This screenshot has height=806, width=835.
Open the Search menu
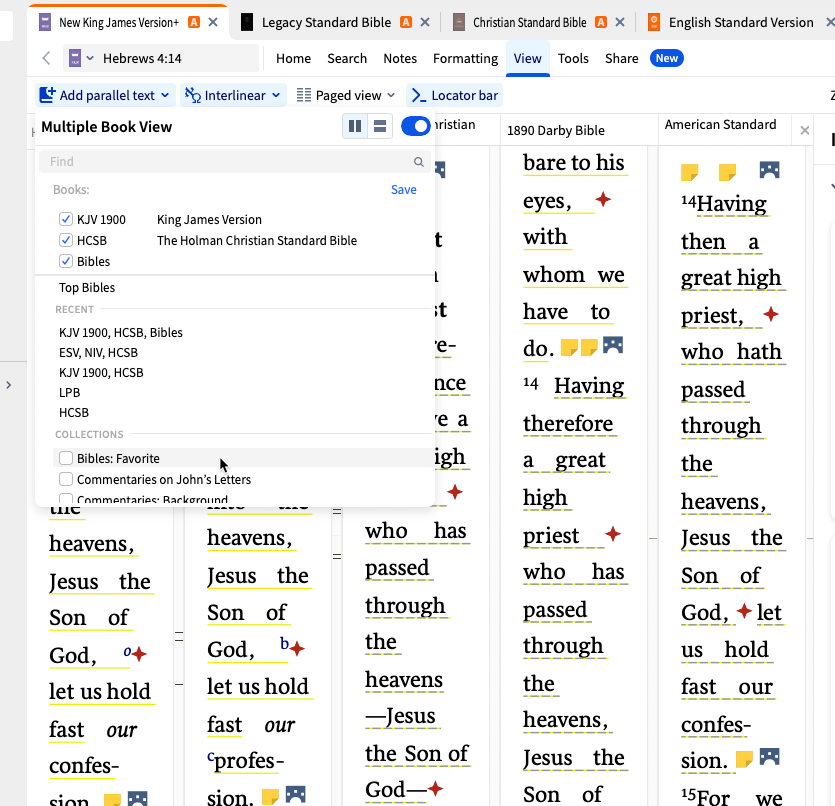pyautogui.click(x=347, y=59)
